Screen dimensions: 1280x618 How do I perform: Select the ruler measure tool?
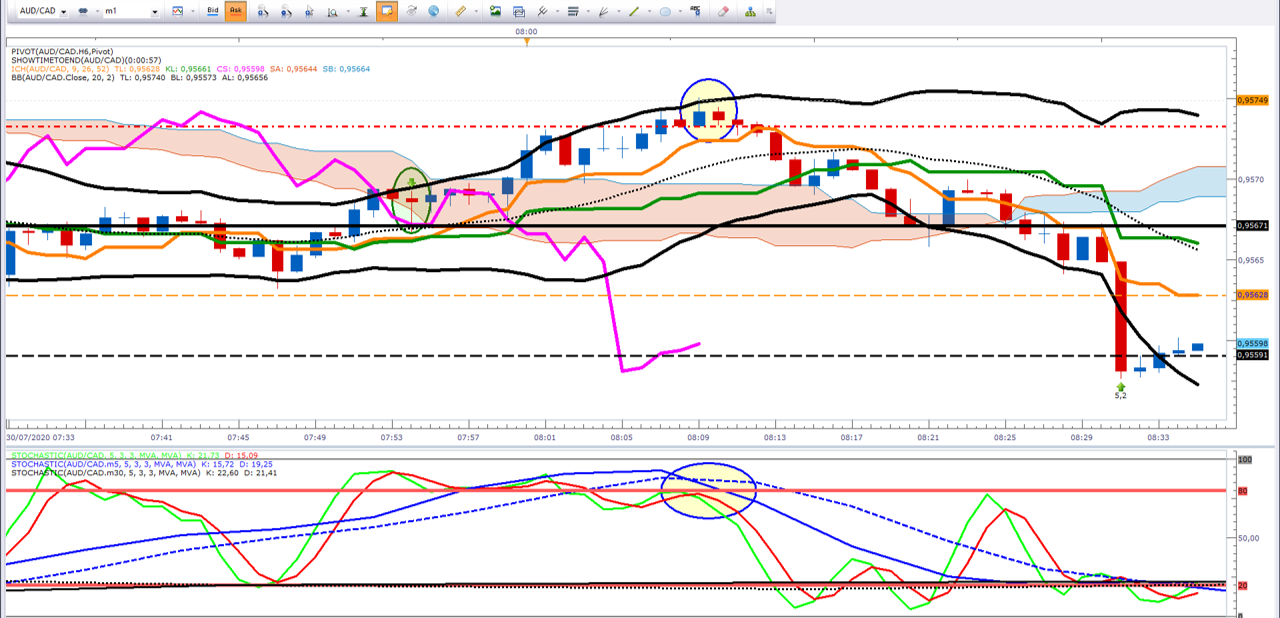coord(461,11)
